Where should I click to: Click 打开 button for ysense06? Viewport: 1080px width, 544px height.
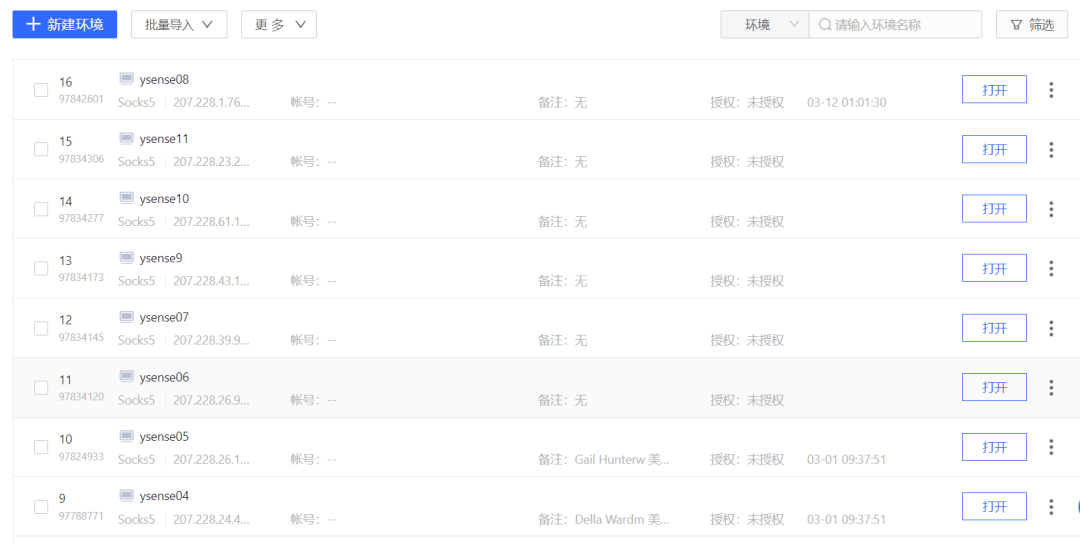pyautogui.click(x=994, y=387)
